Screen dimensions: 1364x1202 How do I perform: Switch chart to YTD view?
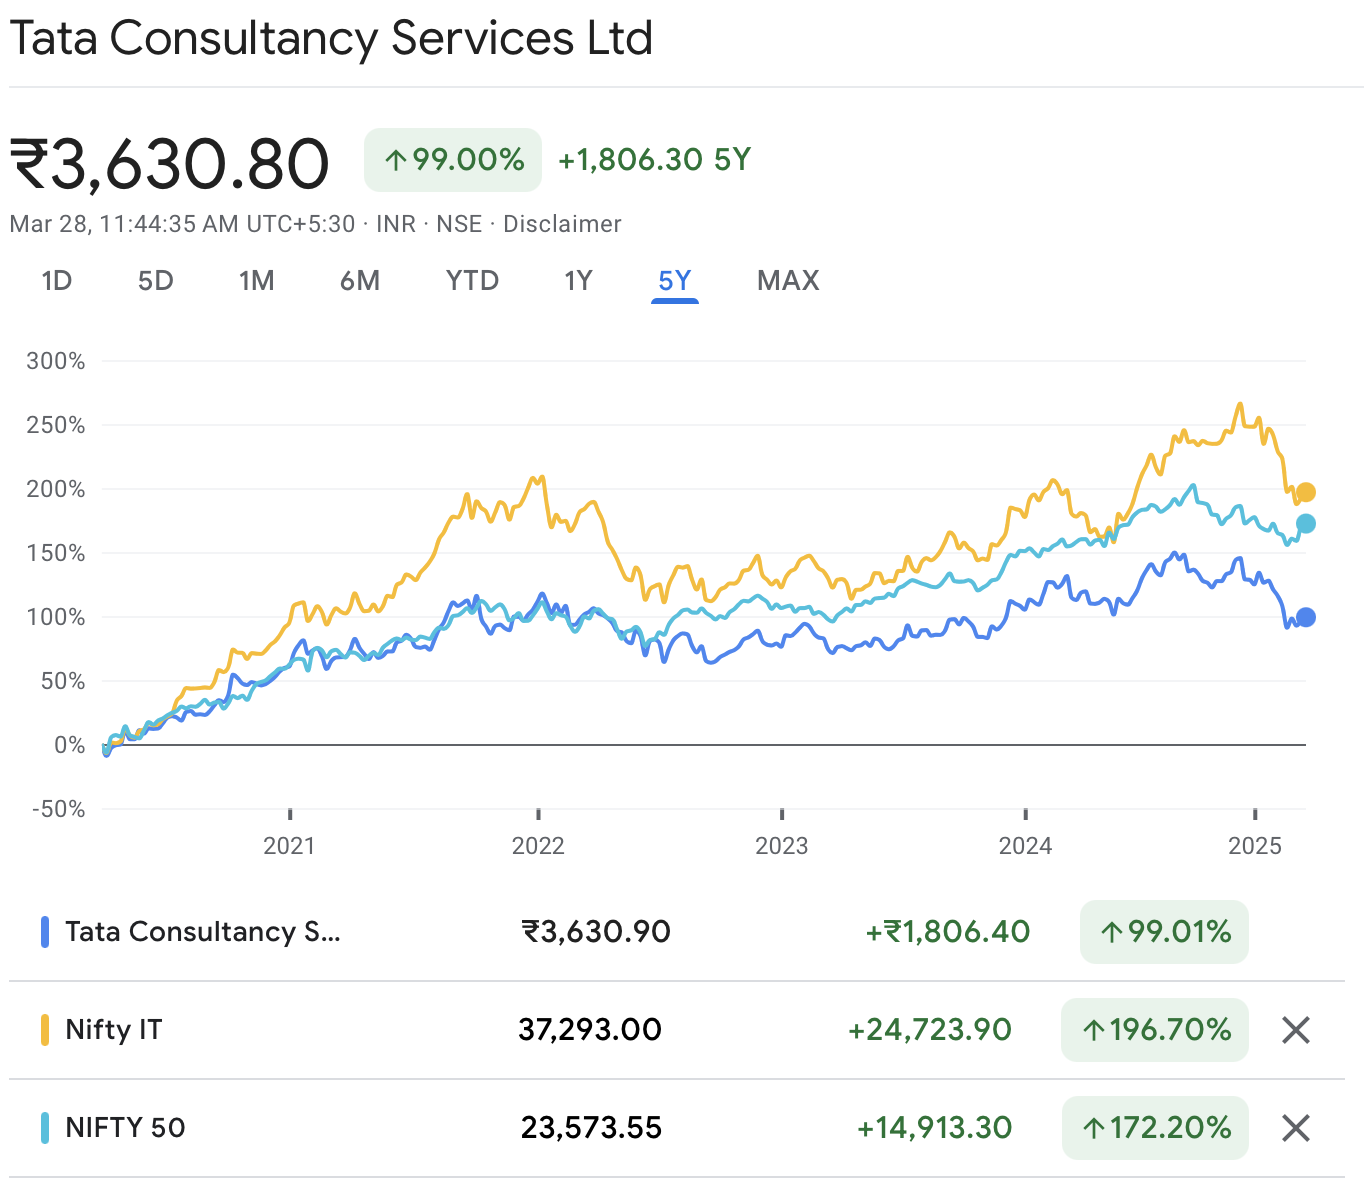tap(472, 281)
